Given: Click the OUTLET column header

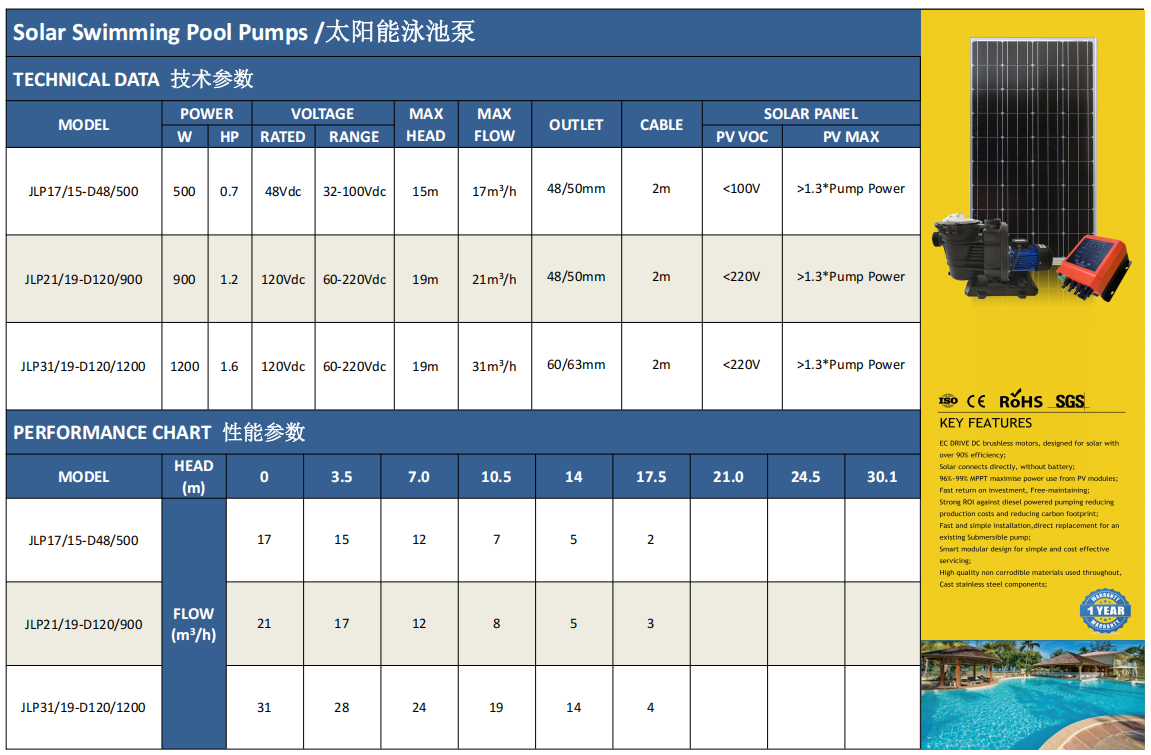Looking at the screenshot, I should 576,125.
